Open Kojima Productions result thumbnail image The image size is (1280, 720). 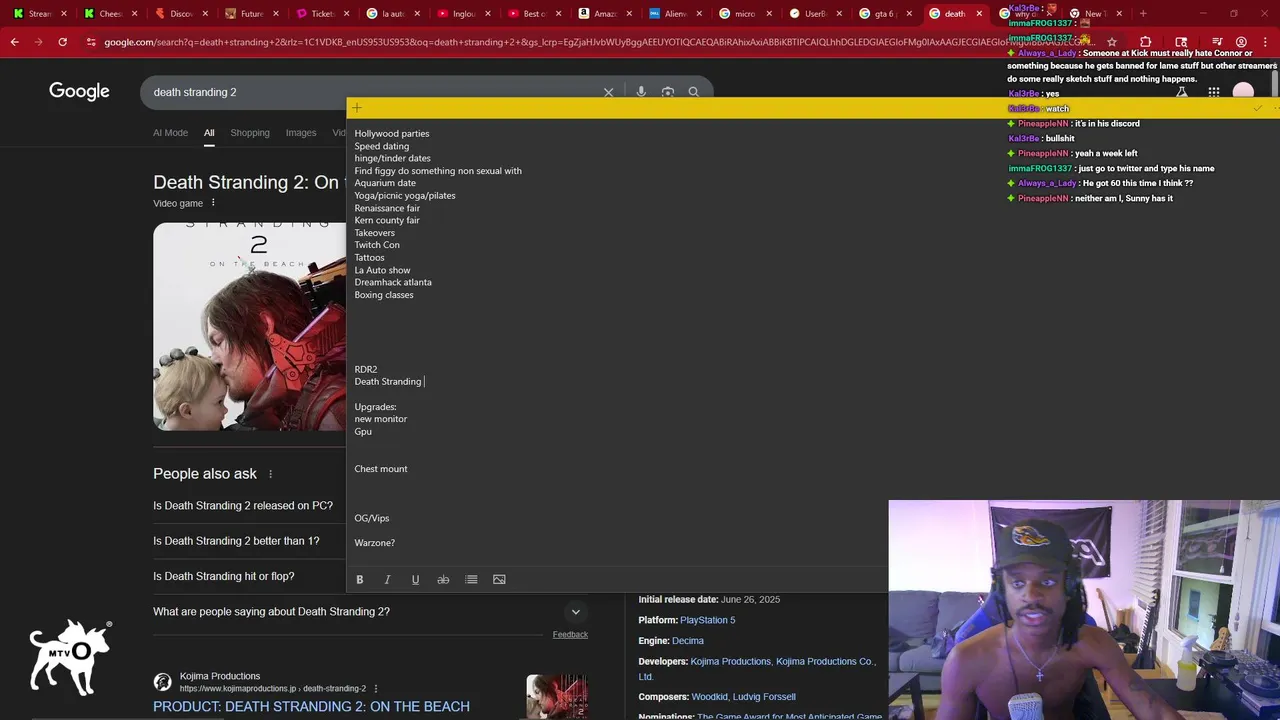pyautogui.click(x=557, y=697)
